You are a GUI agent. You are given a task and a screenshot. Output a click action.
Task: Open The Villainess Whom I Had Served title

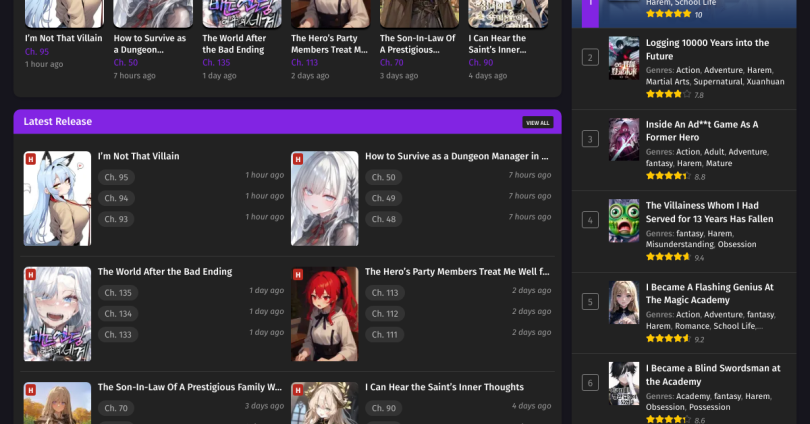pos(709,212)
